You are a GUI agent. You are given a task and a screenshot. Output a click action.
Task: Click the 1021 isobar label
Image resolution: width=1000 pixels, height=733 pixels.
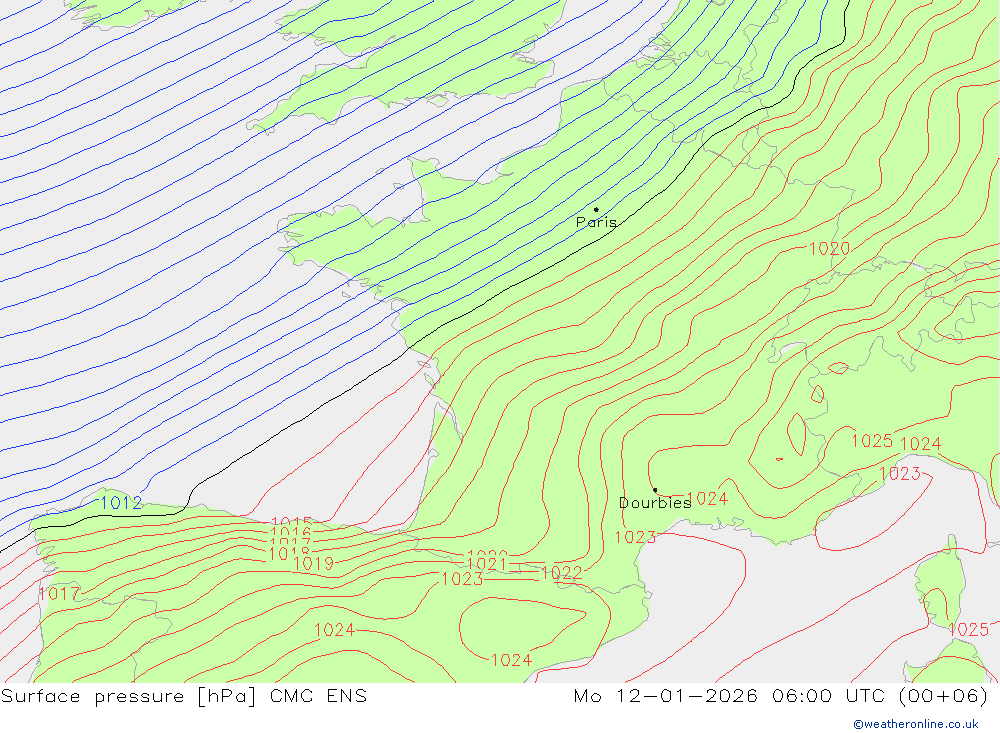pos(487,564)
